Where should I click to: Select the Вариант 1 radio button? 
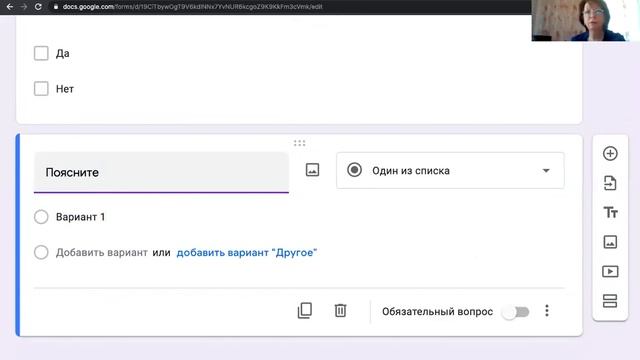coord(41,217)
